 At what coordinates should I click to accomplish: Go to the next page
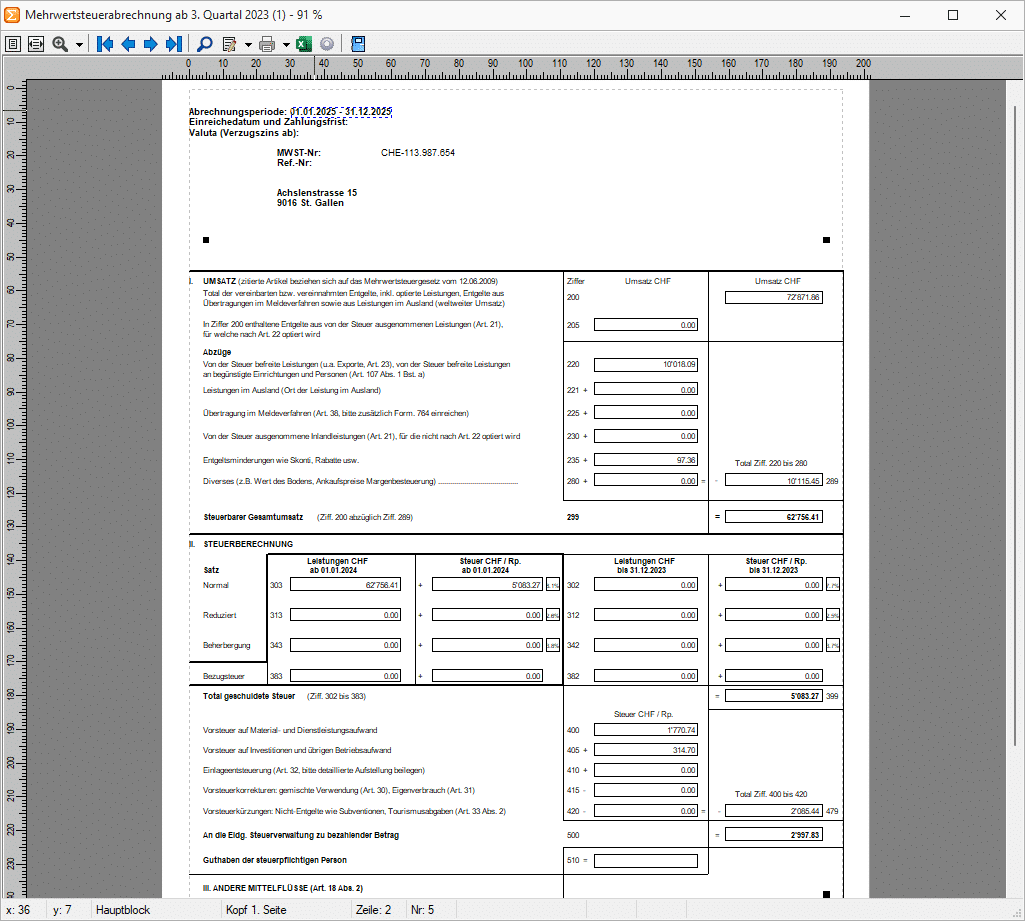pos(150,44)
